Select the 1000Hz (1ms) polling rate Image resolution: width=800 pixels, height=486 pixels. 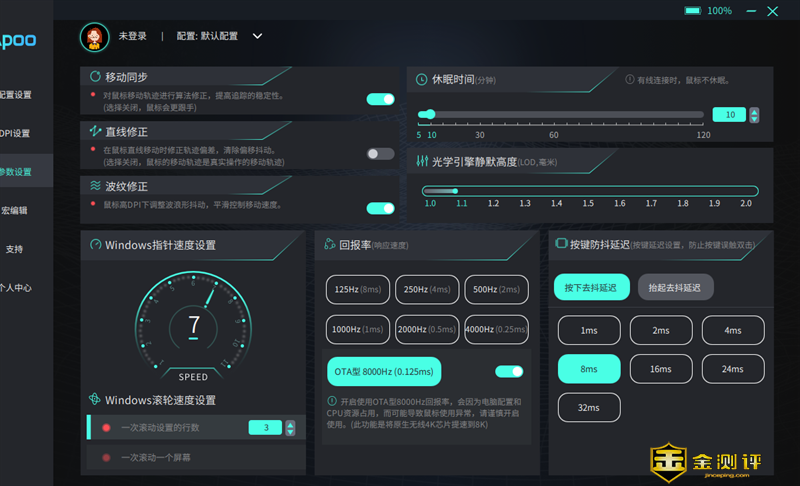[357, 329]
